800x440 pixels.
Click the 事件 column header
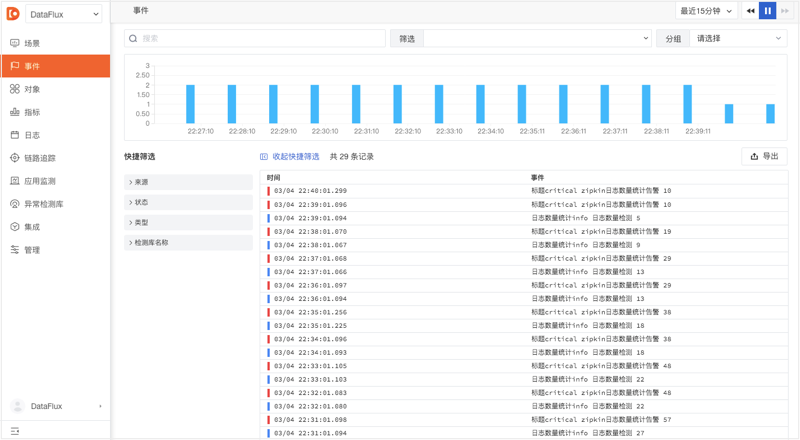click(537, 178)
